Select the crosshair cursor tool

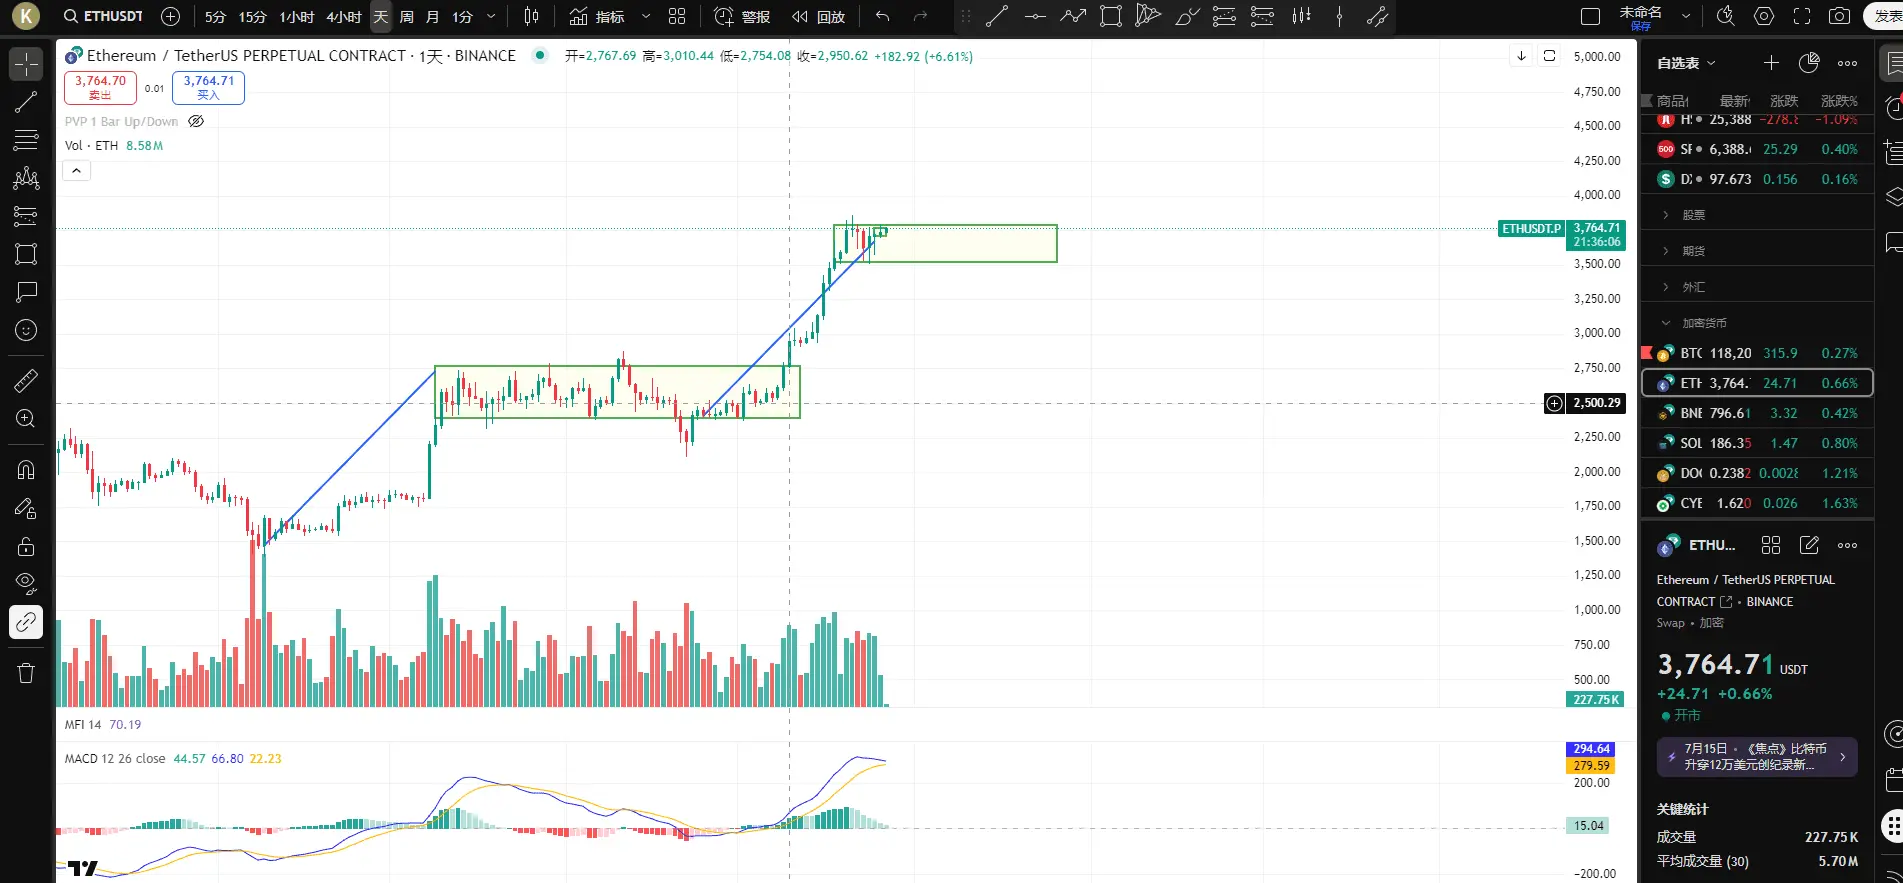coord(26,64)
